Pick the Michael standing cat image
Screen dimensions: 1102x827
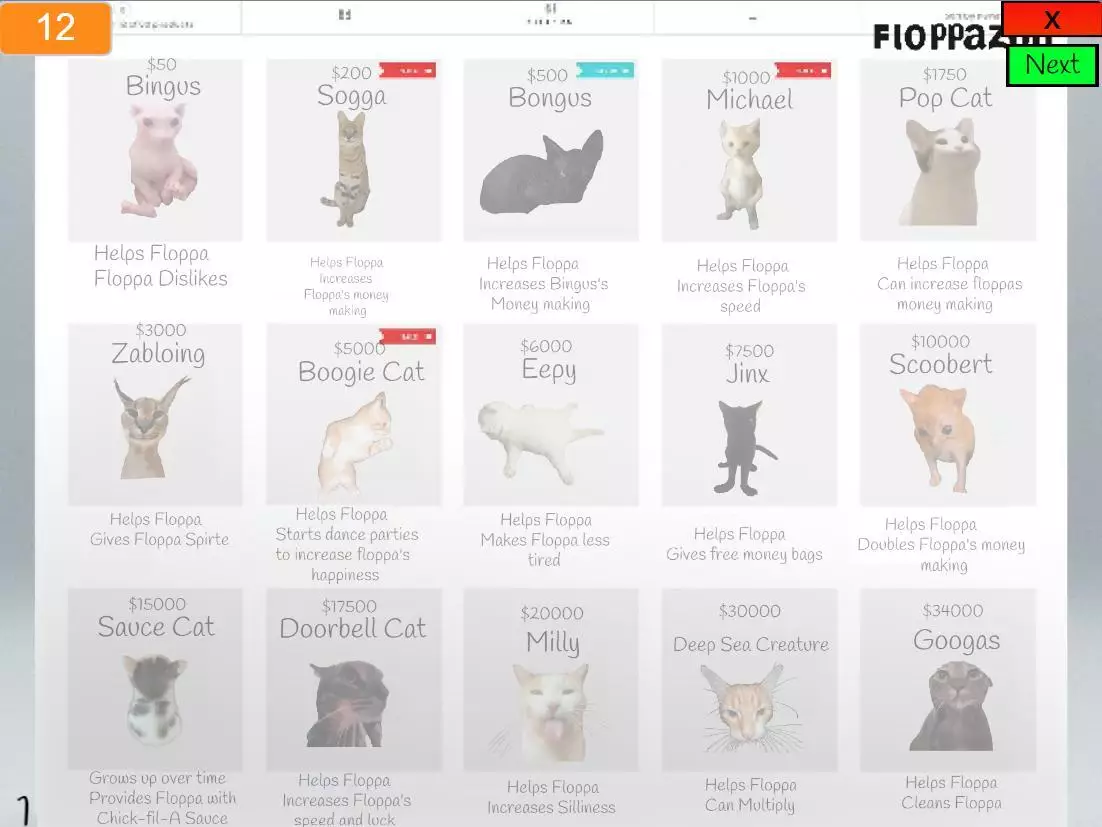coord(740,174)
